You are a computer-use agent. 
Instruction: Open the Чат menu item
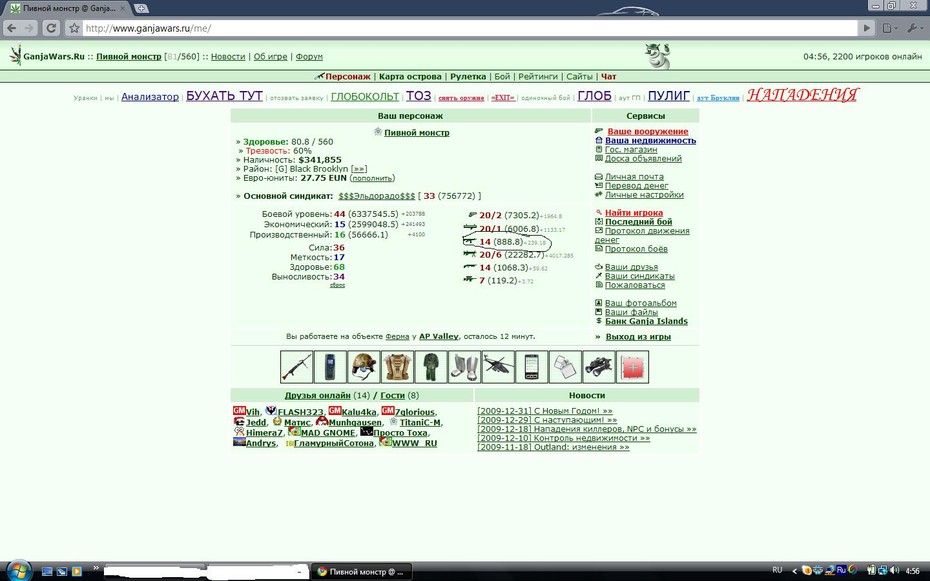tap(609, 76)
